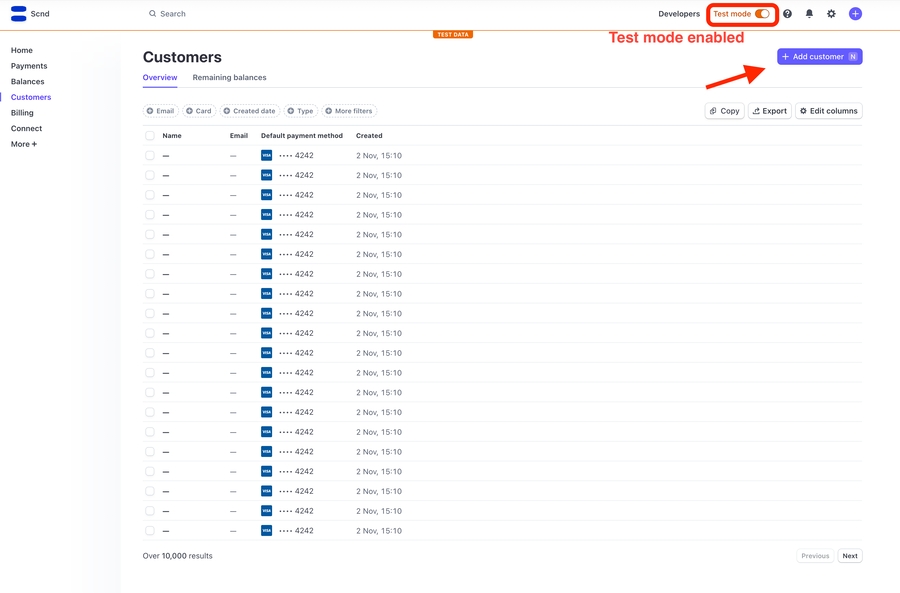This screenshot has height=593, width=900.
Task: Check the select-all header checkbox
Action: pyautogui.click(x=150, y=136)
